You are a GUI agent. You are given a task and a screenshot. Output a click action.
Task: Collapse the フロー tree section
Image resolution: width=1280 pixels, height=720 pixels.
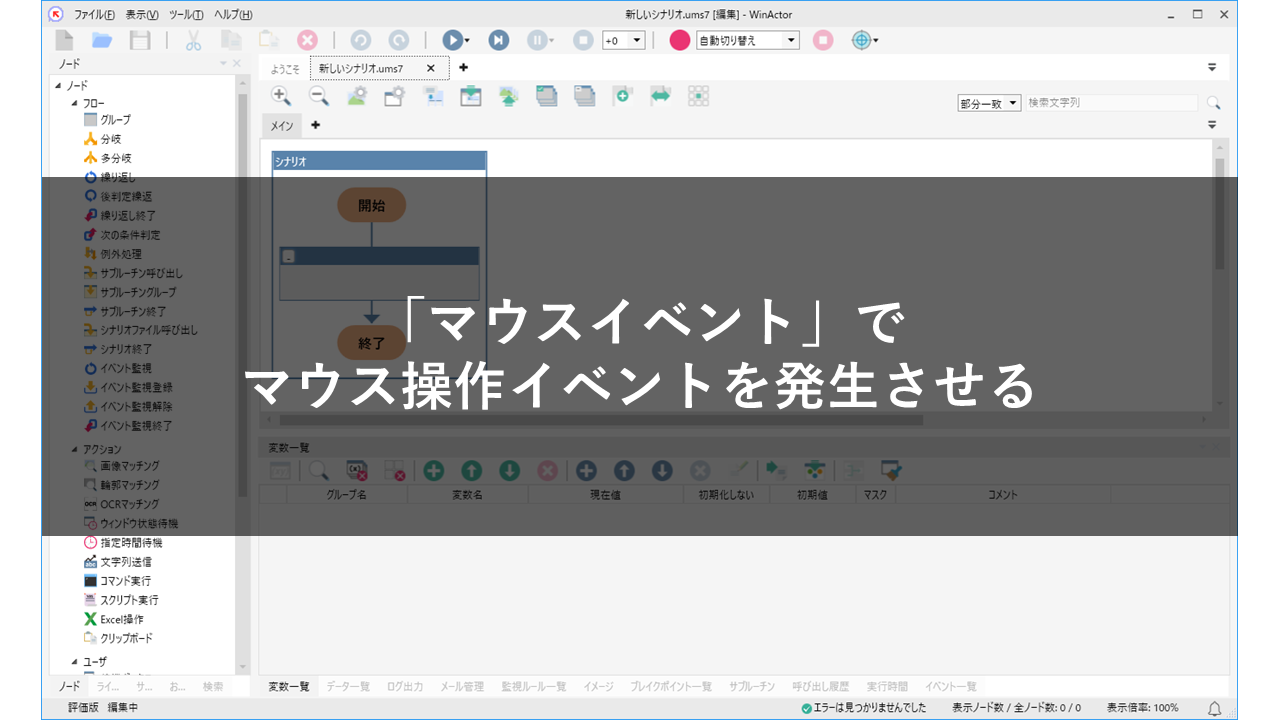(74, 102)
